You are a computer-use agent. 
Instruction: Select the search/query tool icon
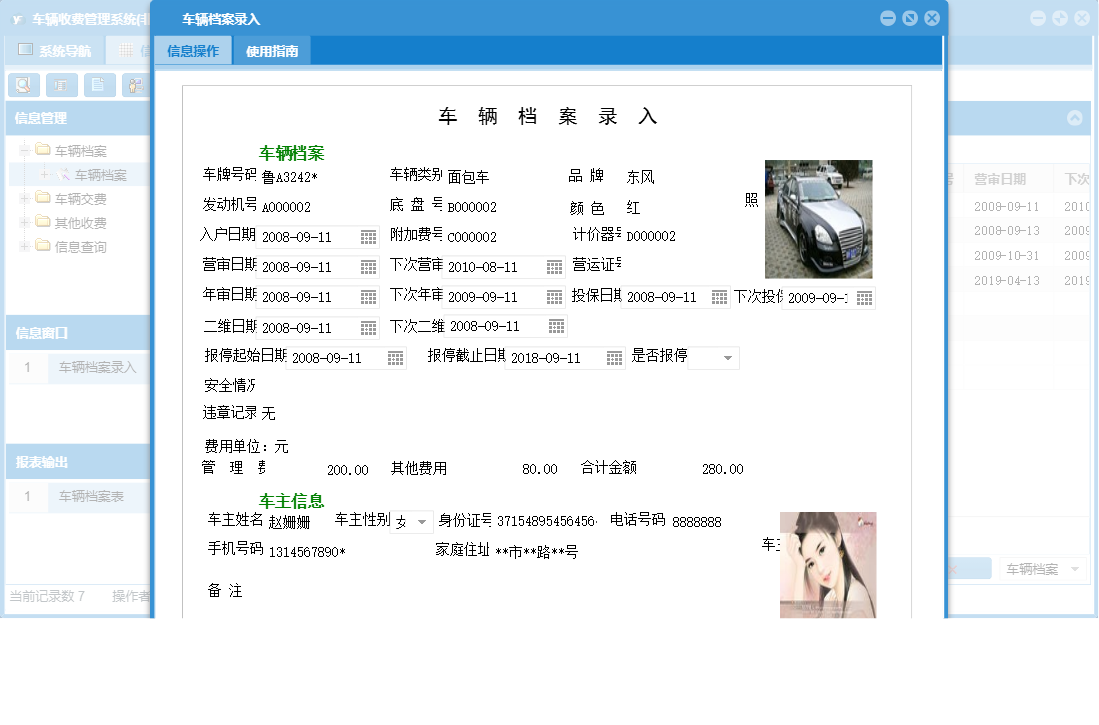click(23, 85)
